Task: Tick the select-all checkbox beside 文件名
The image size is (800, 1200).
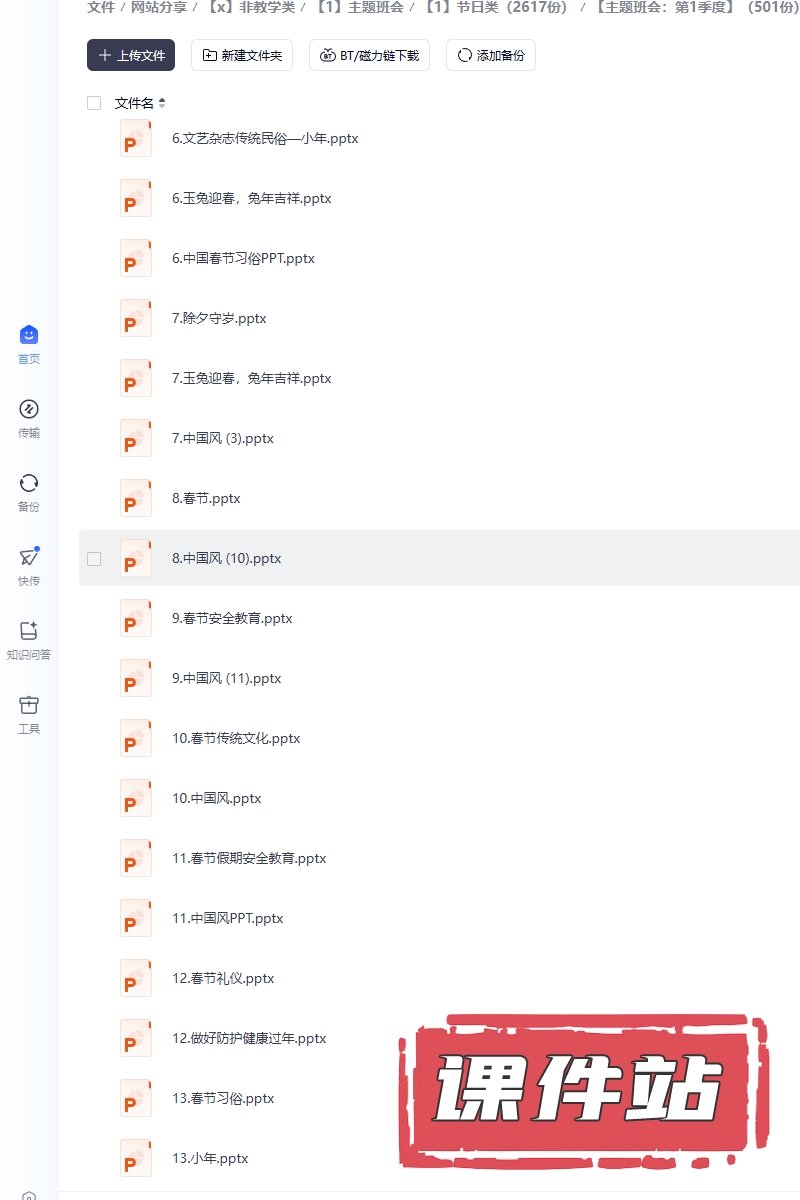Action: pyautogui.click(x=94, y=103)
